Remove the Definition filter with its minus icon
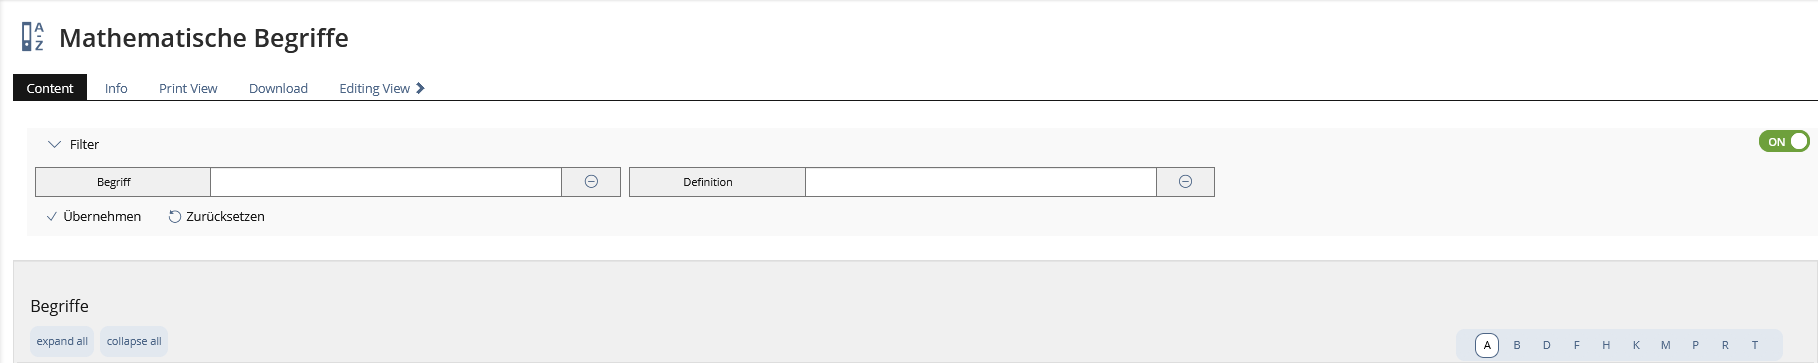This screenshot has width=1818, height=363. (1185, 182)
